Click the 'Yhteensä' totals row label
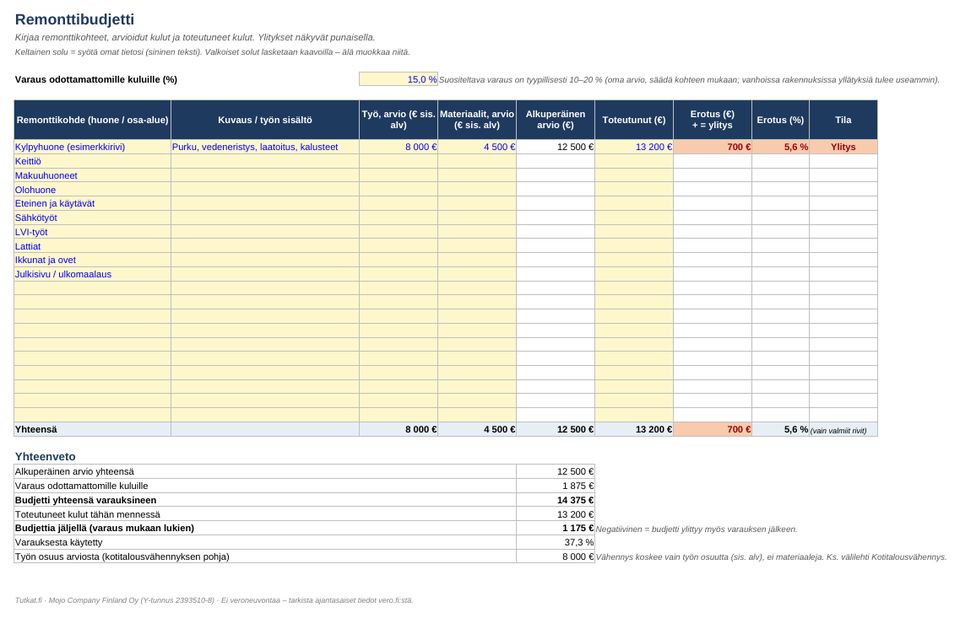Screen dimensions: 960x618 coord(92,429)
